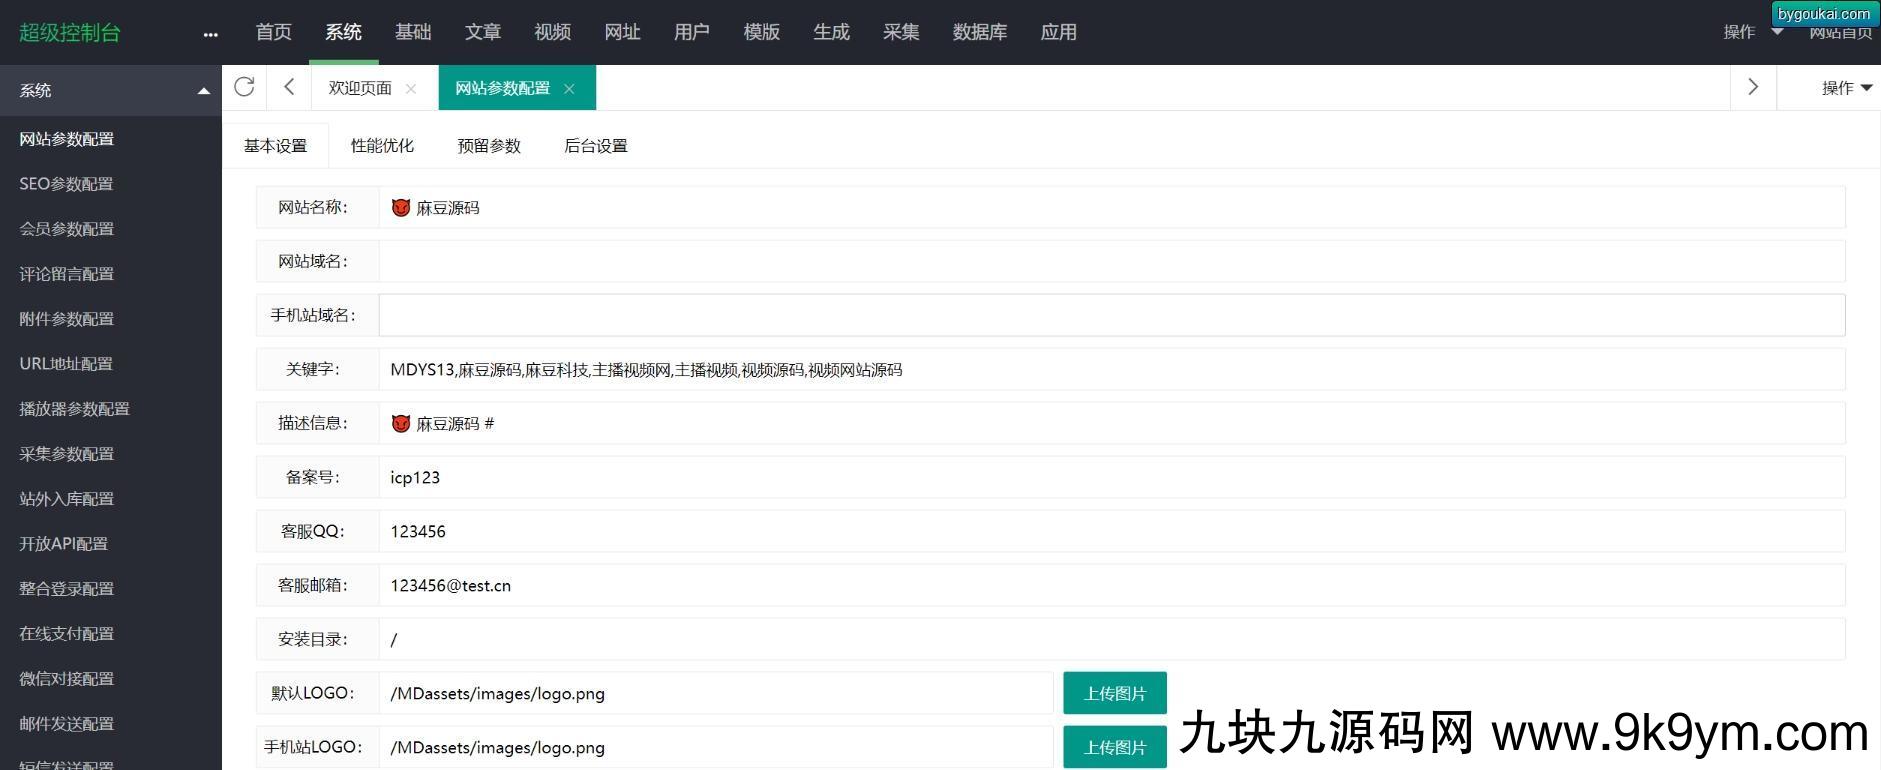Click the right arrow to scroll tabs forward

pos(1752,87)
